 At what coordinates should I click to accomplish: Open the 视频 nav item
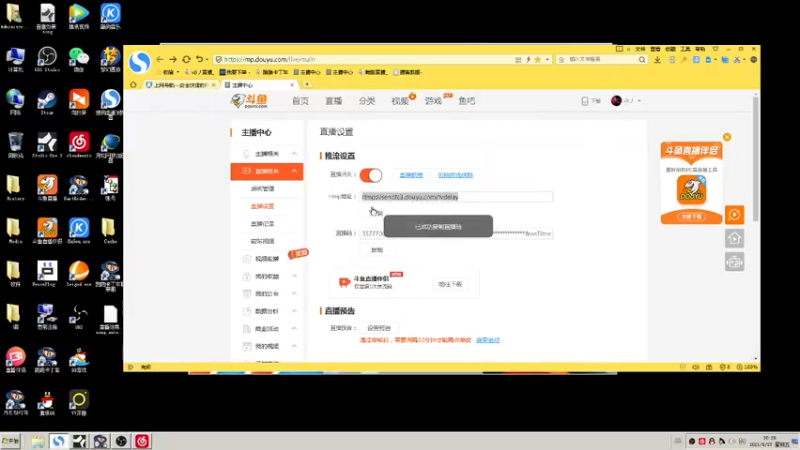click(399, 101)
